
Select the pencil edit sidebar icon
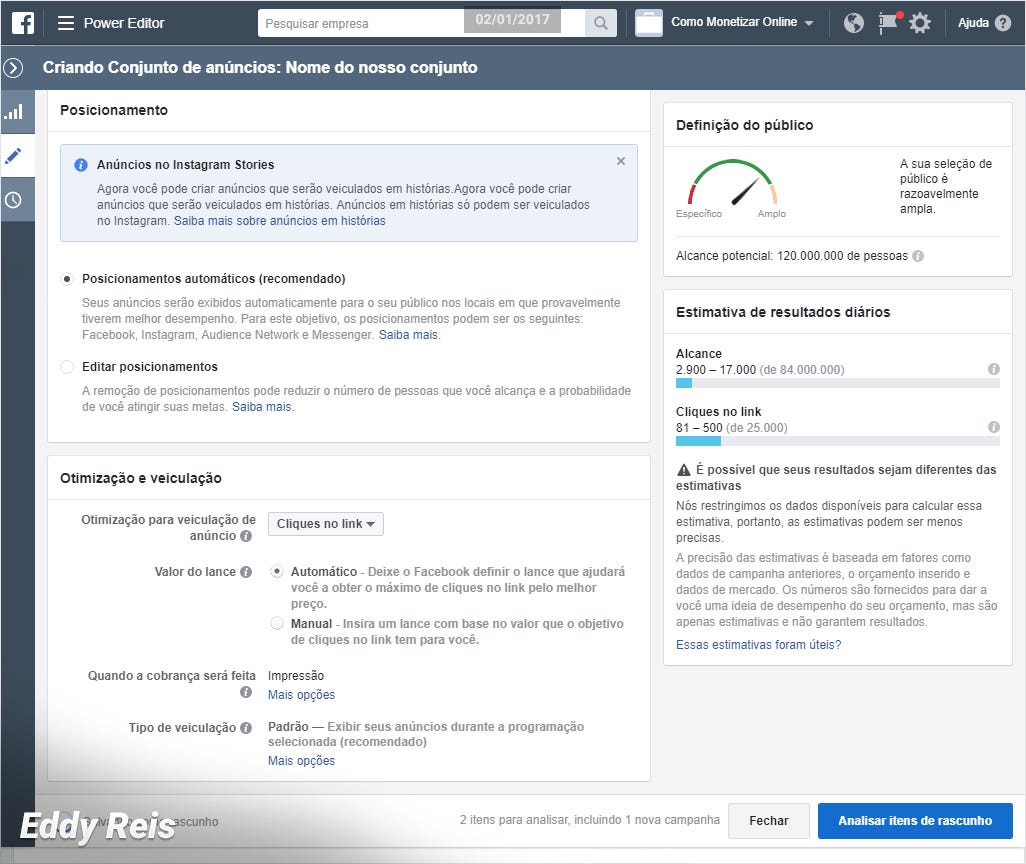(x=13, y=156)
